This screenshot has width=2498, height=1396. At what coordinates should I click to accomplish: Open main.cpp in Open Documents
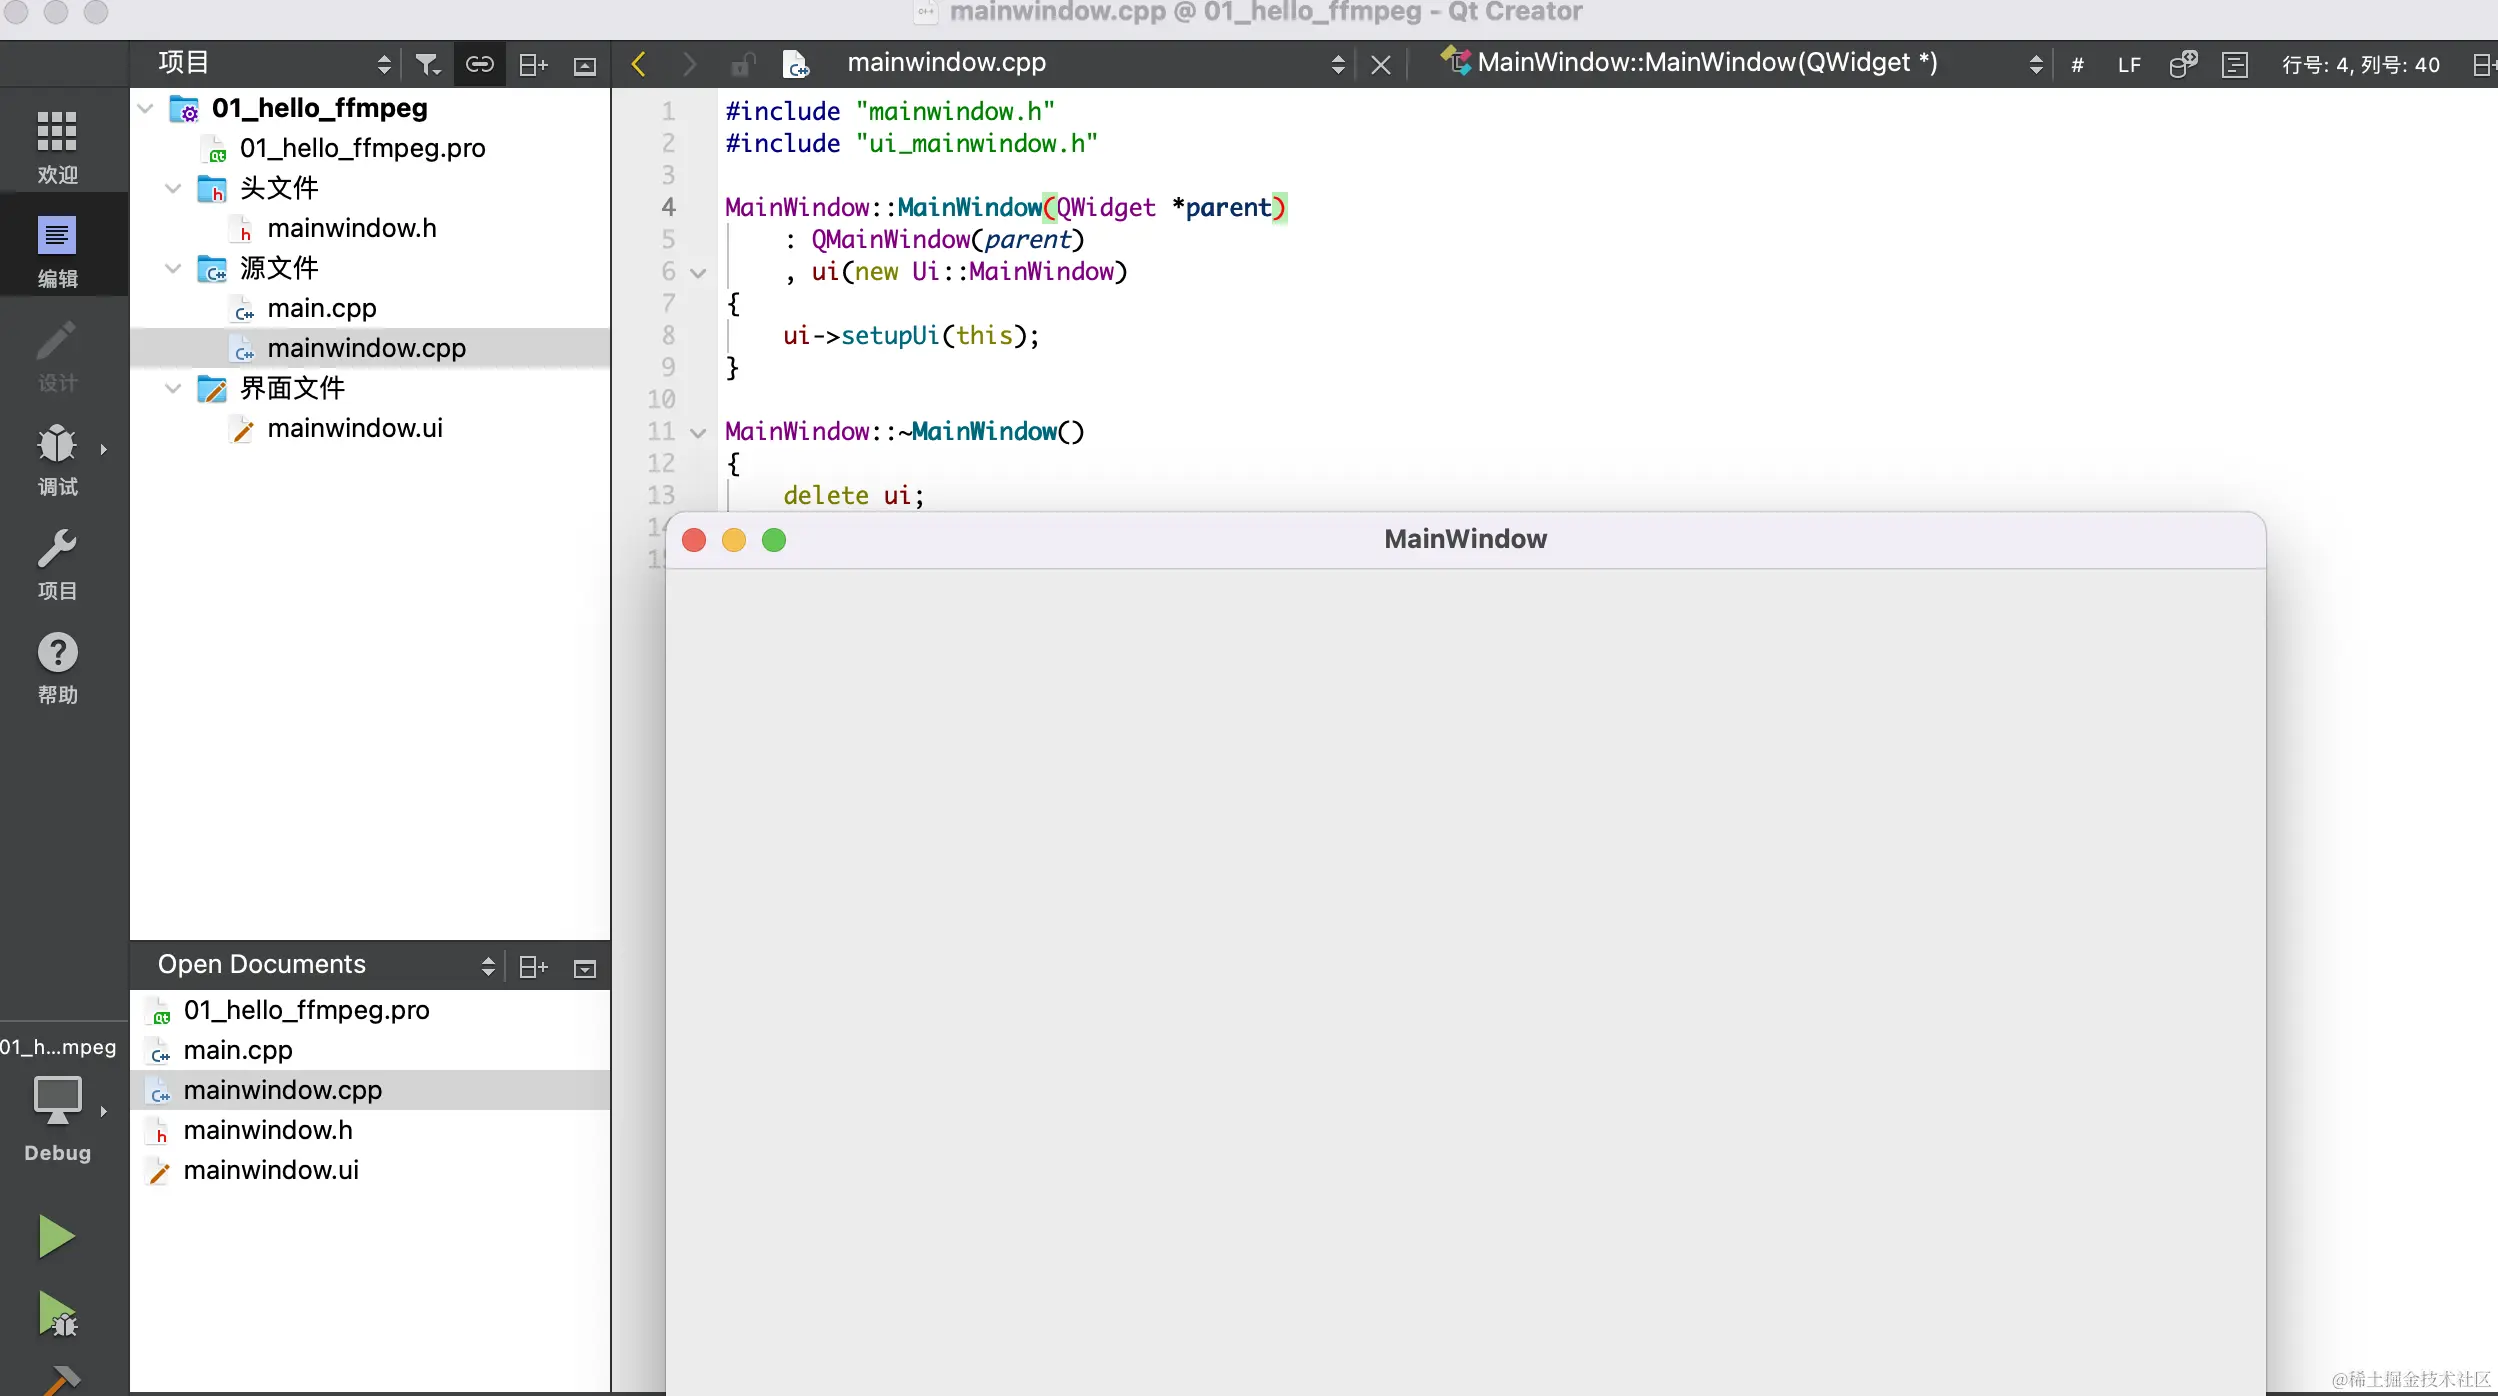coord(370,1050)
